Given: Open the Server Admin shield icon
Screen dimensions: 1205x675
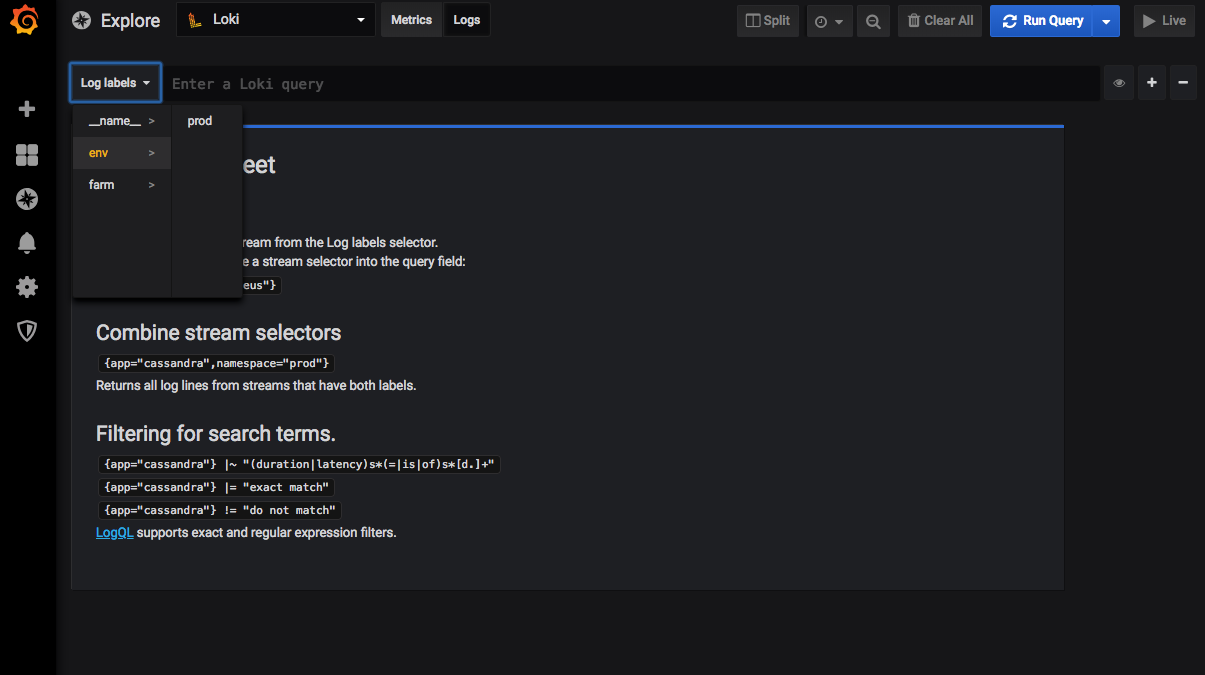Looking at the screenshot, I should 27,331.
